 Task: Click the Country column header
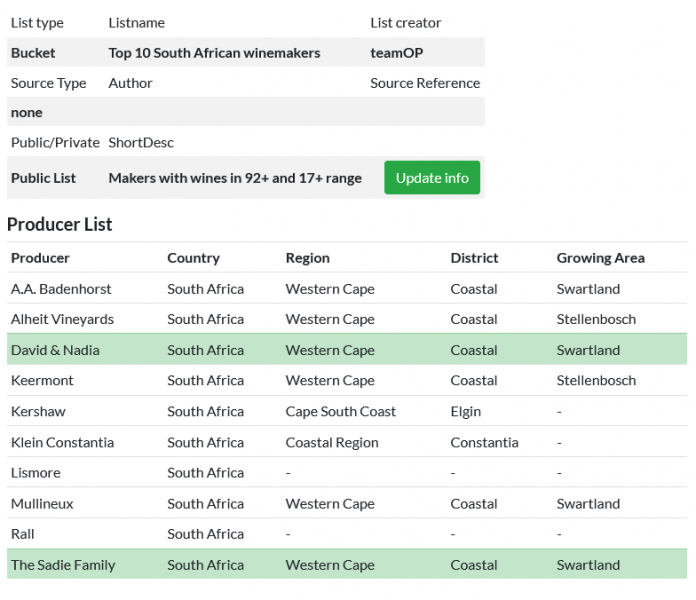click(x=193, y=258)
